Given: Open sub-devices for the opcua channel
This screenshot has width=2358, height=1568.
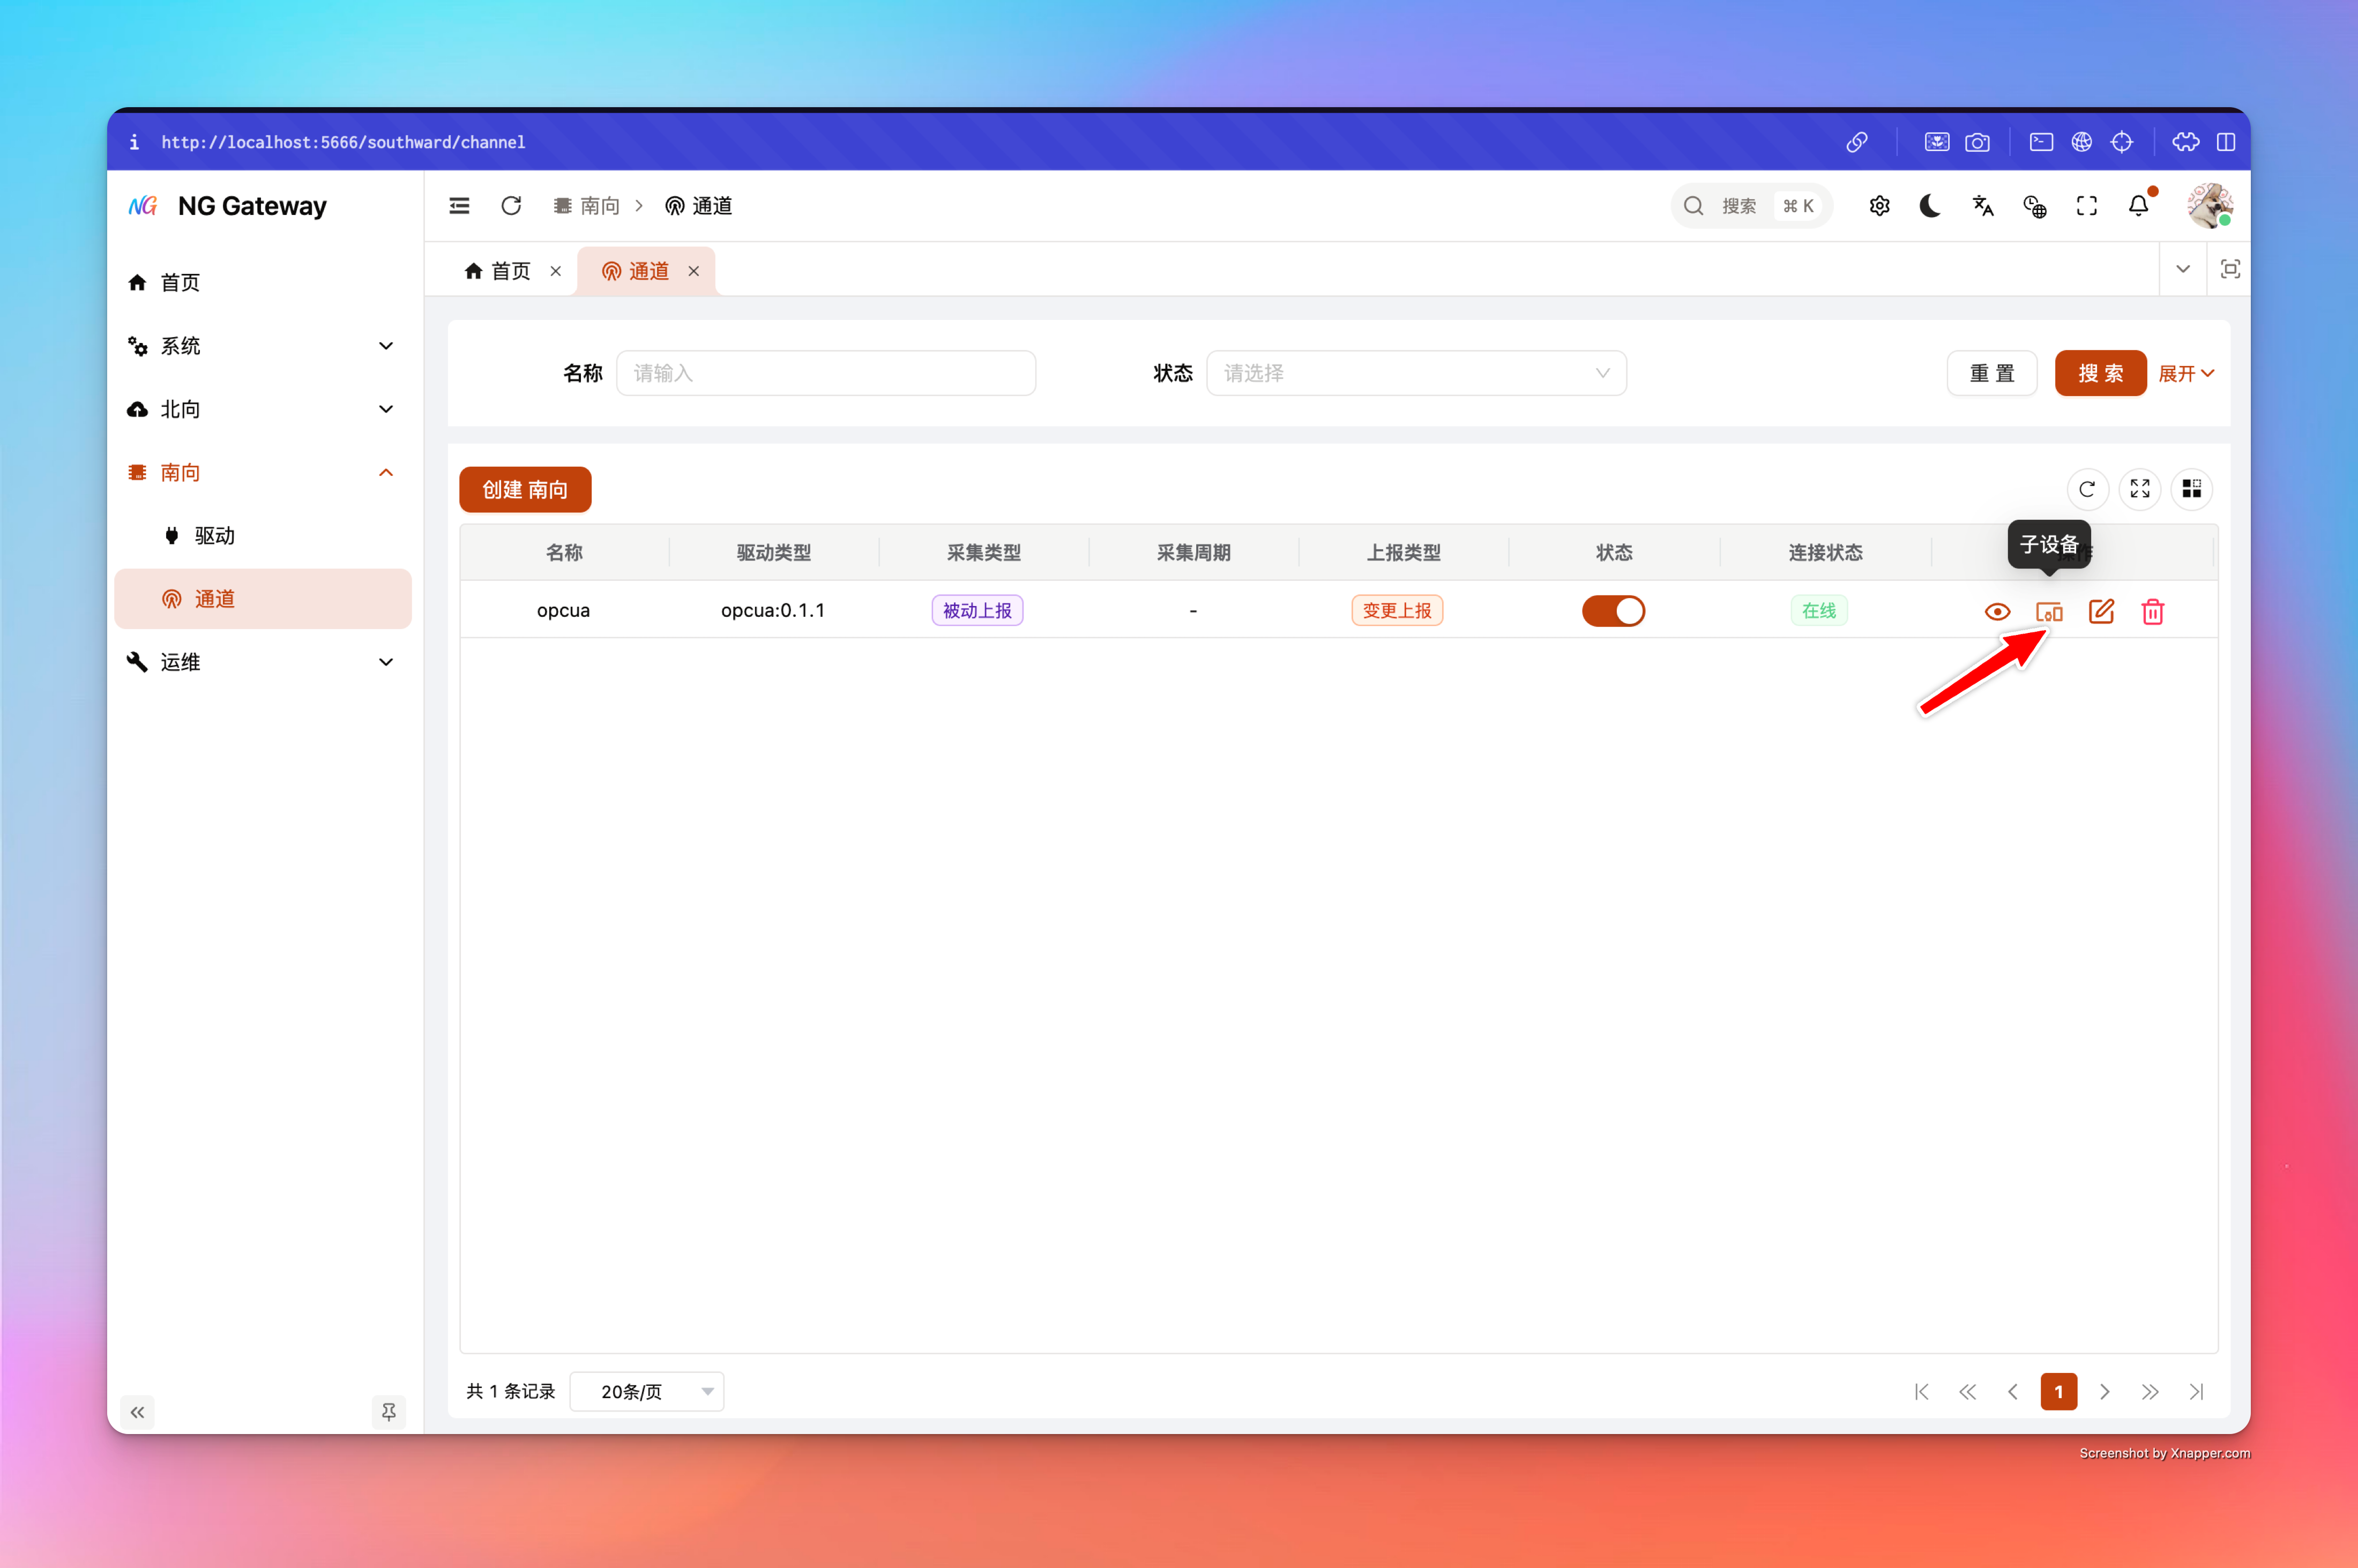Looking at the screenshot, I should pos(2048,611).
